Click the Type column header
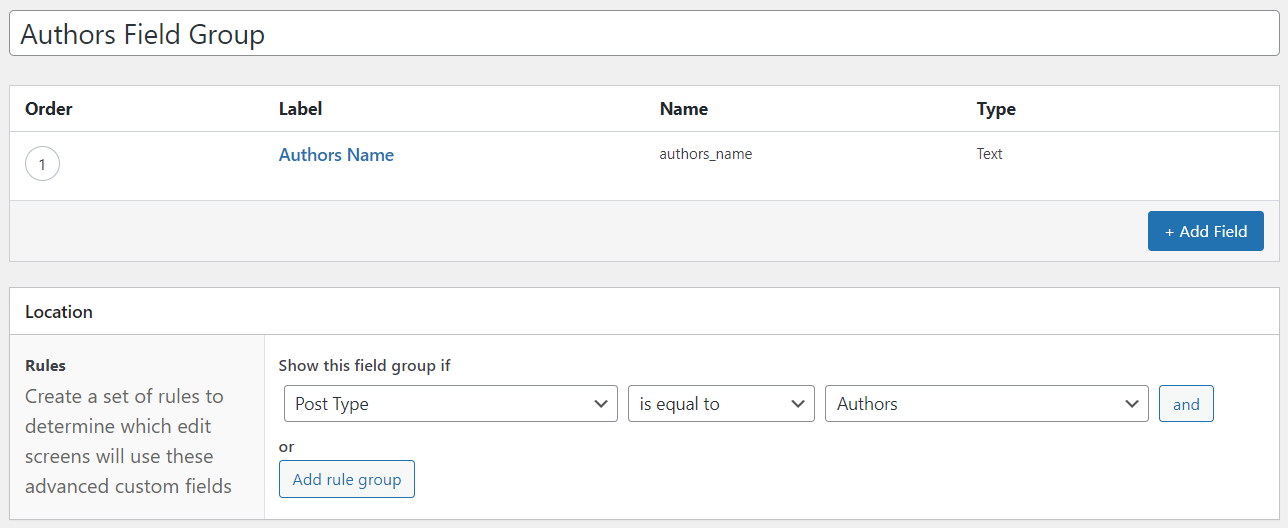 pos(996,109)
